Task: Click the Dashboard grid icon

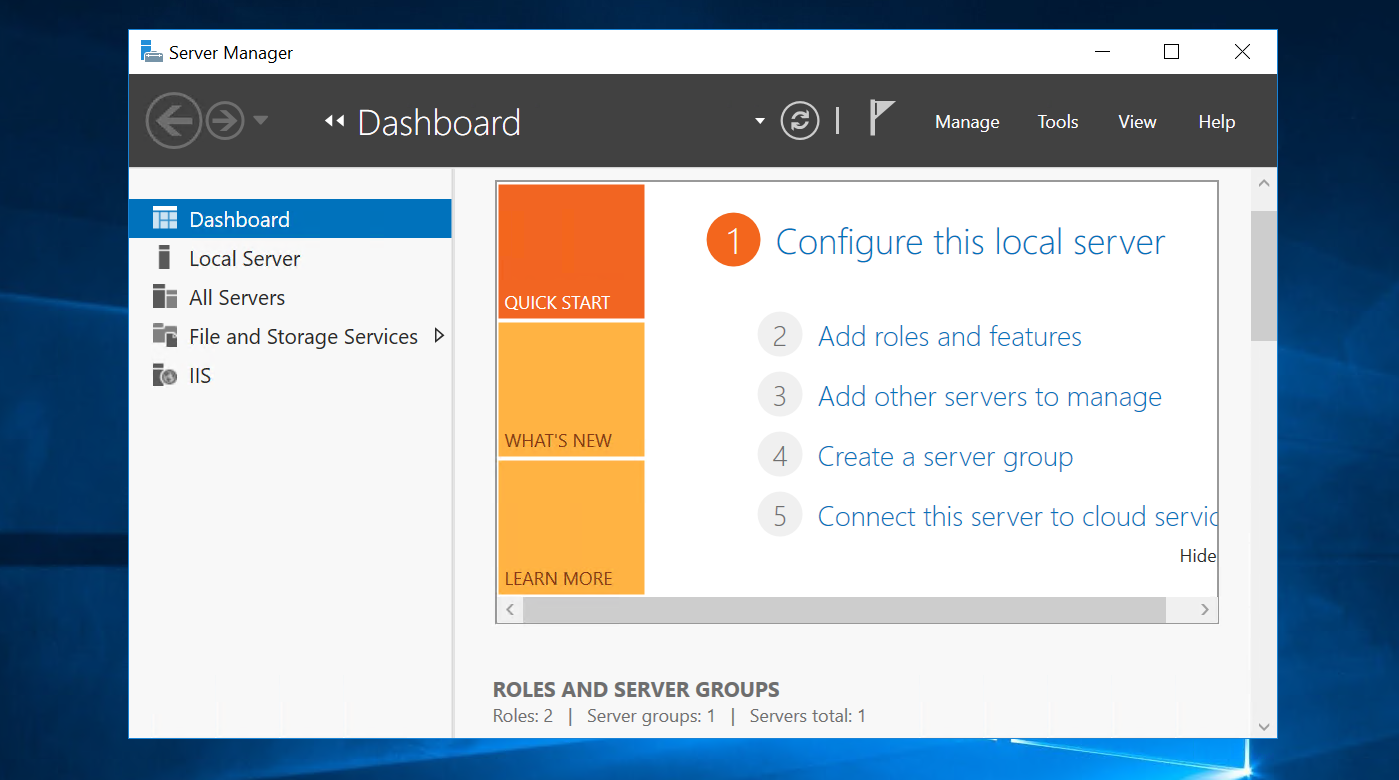Action: point(165,219)
